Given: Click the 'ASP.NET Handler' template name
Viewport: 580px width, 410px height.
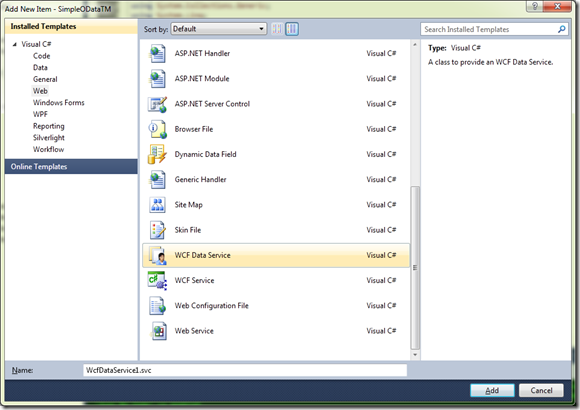Looking at the screenshot, I should 202,53.
